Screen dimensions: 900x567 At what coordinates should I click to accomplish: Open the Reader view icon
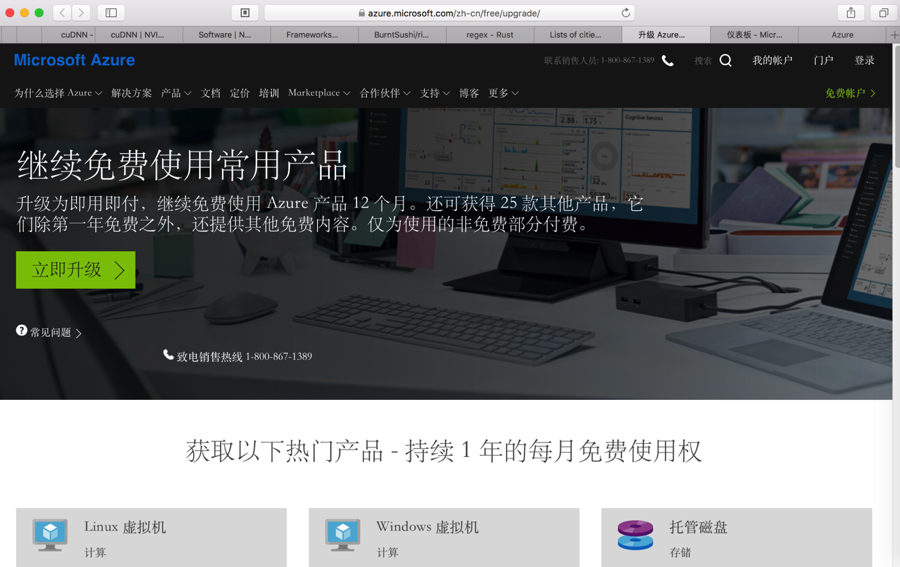click(x=245, y=13)
